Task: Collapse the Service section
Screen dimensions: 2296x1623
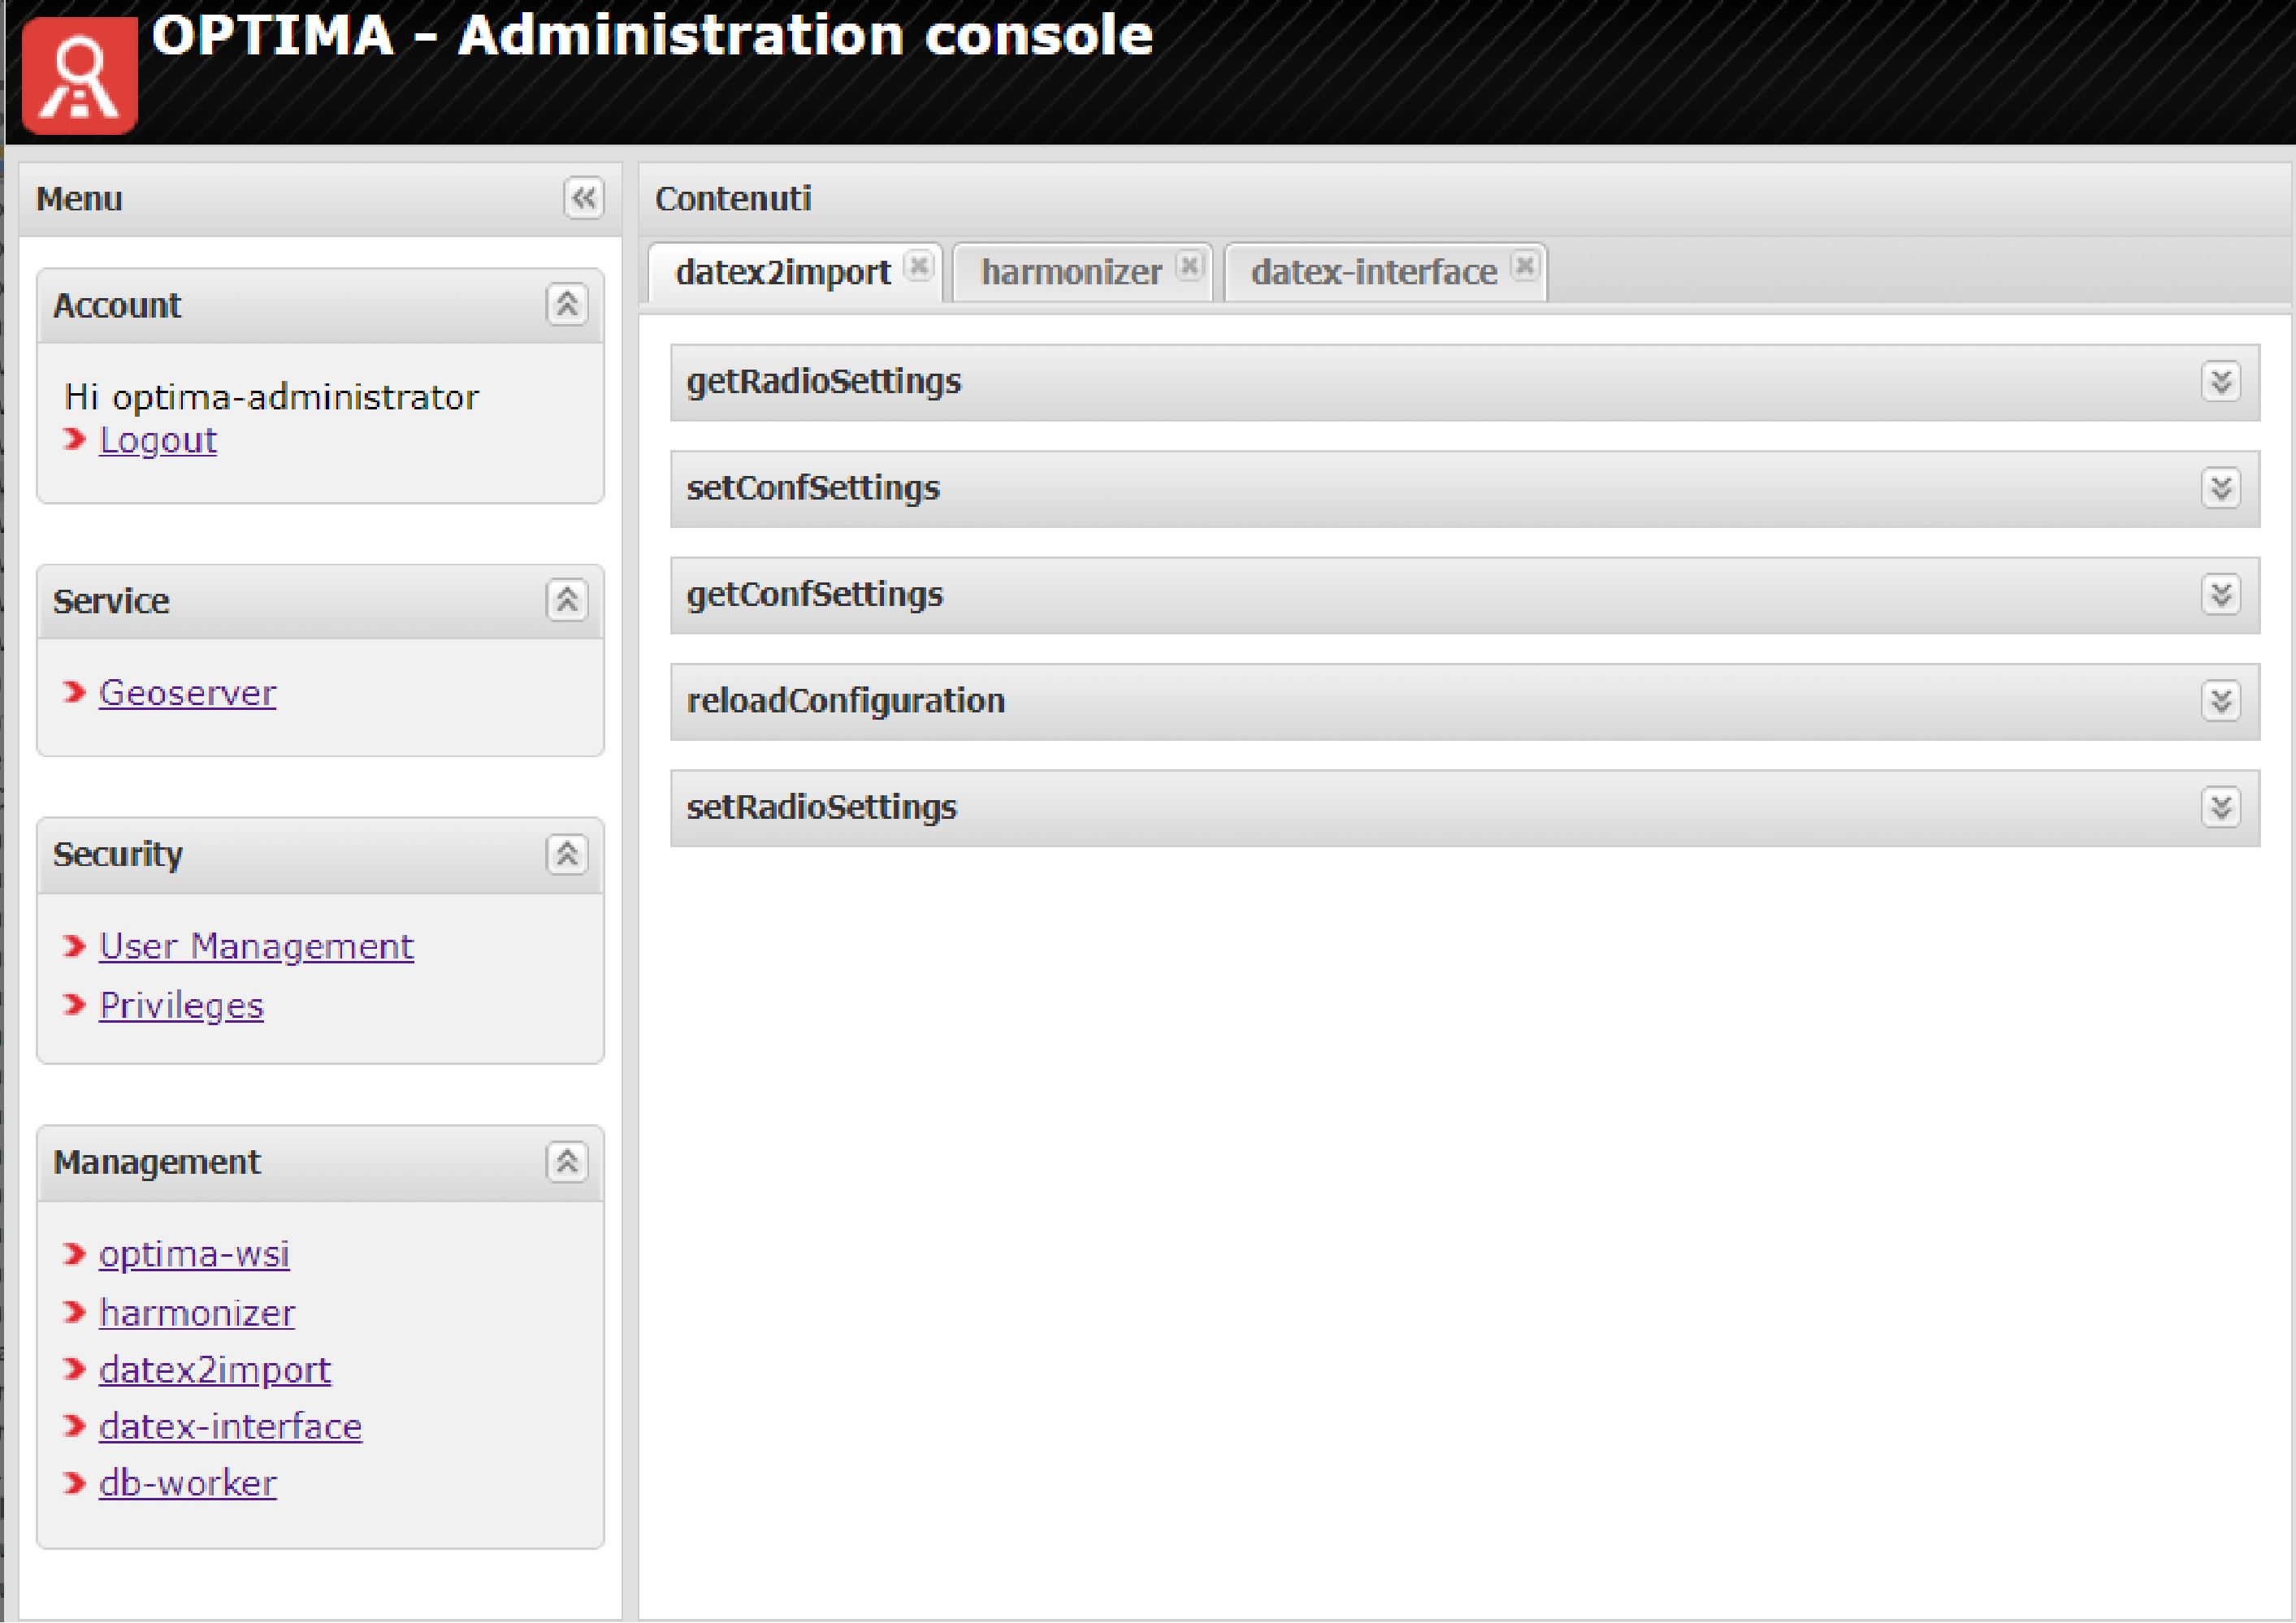Action: (x=566, y=600)
